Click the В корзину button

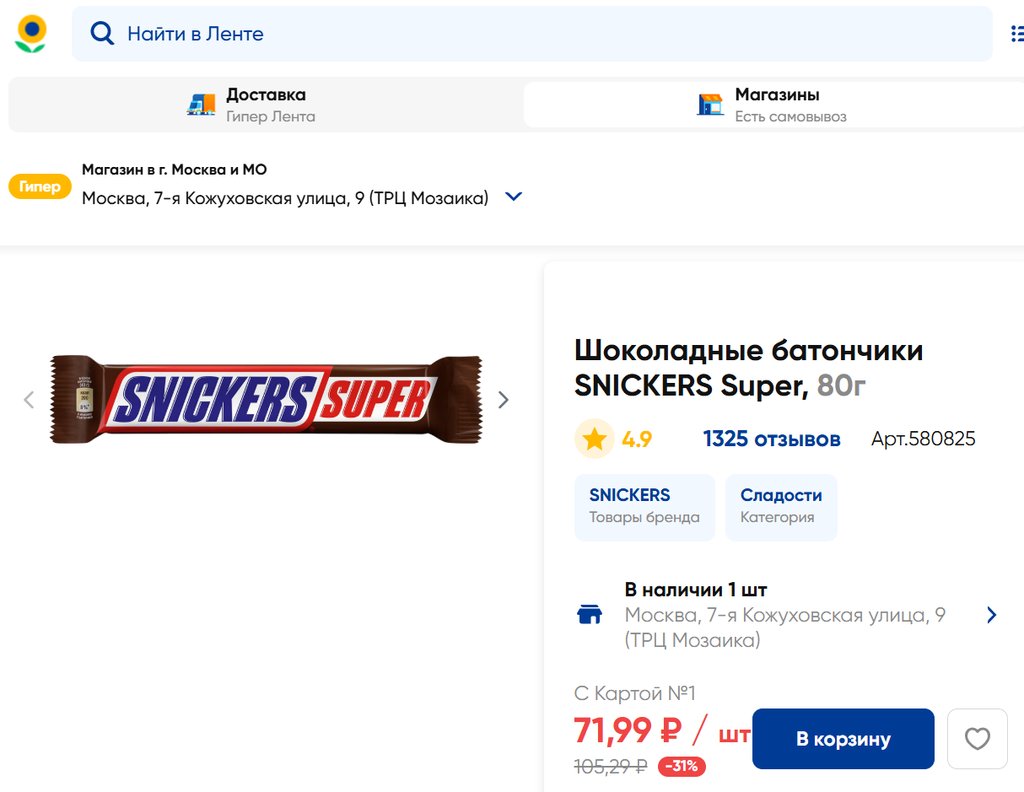pyautogui.click(x=842, y=739)
